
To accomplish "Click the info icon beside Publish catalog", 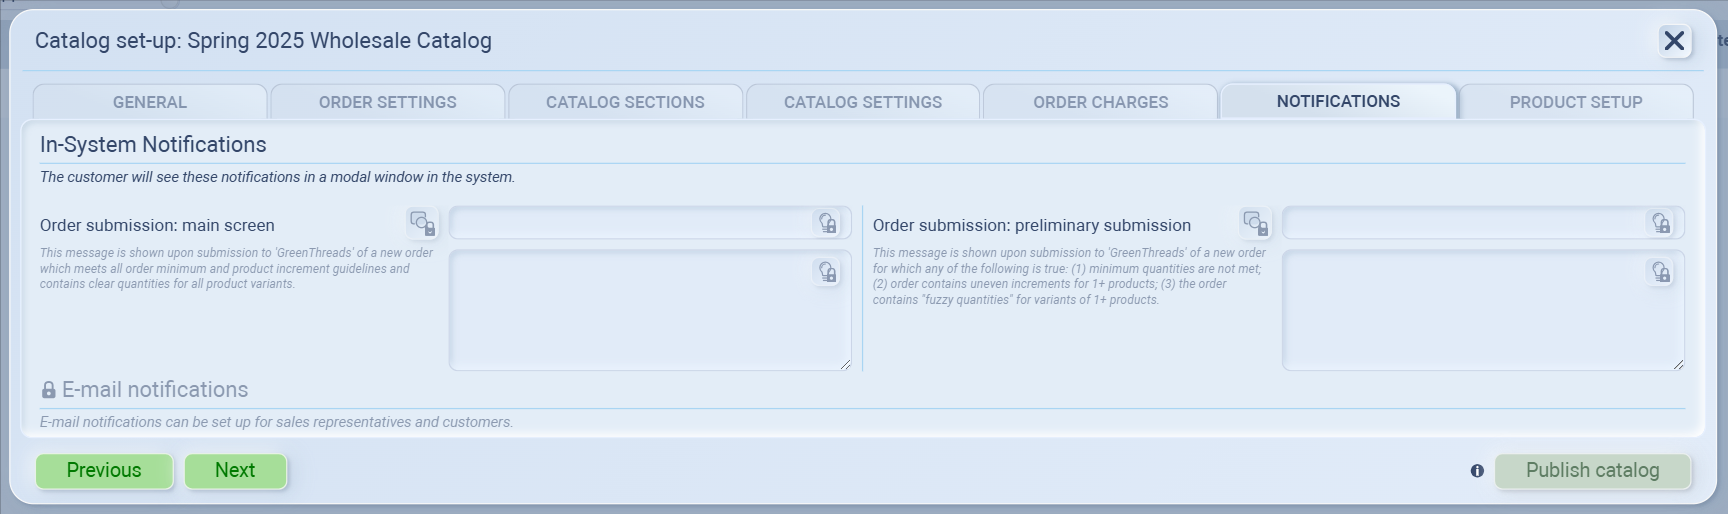I will [1477, 471].
